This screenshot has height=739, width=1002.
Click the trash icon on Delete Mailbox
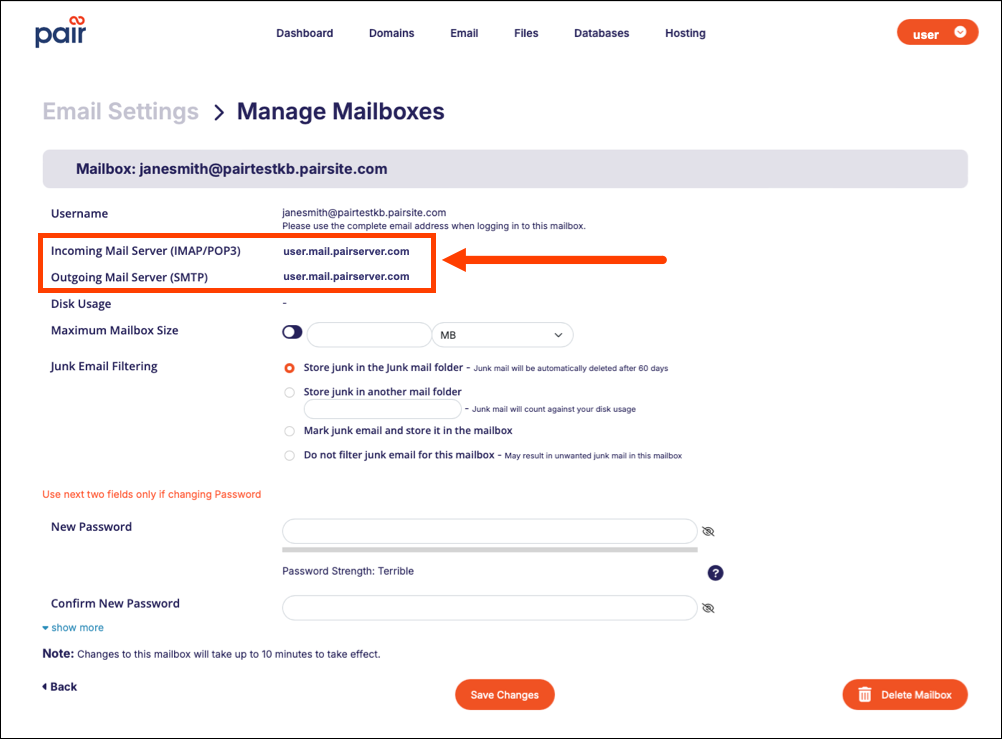[x=865, y=695]
